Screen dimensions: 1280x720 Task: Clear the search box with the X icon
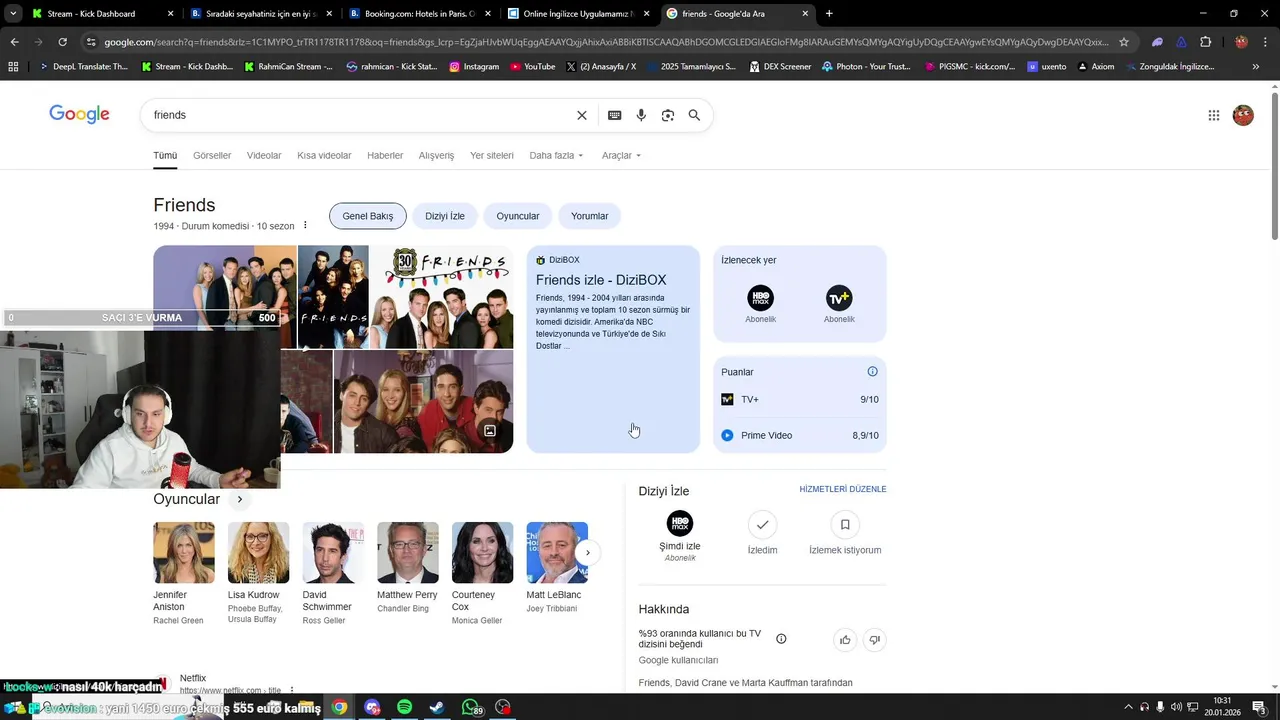pos(582,115)
